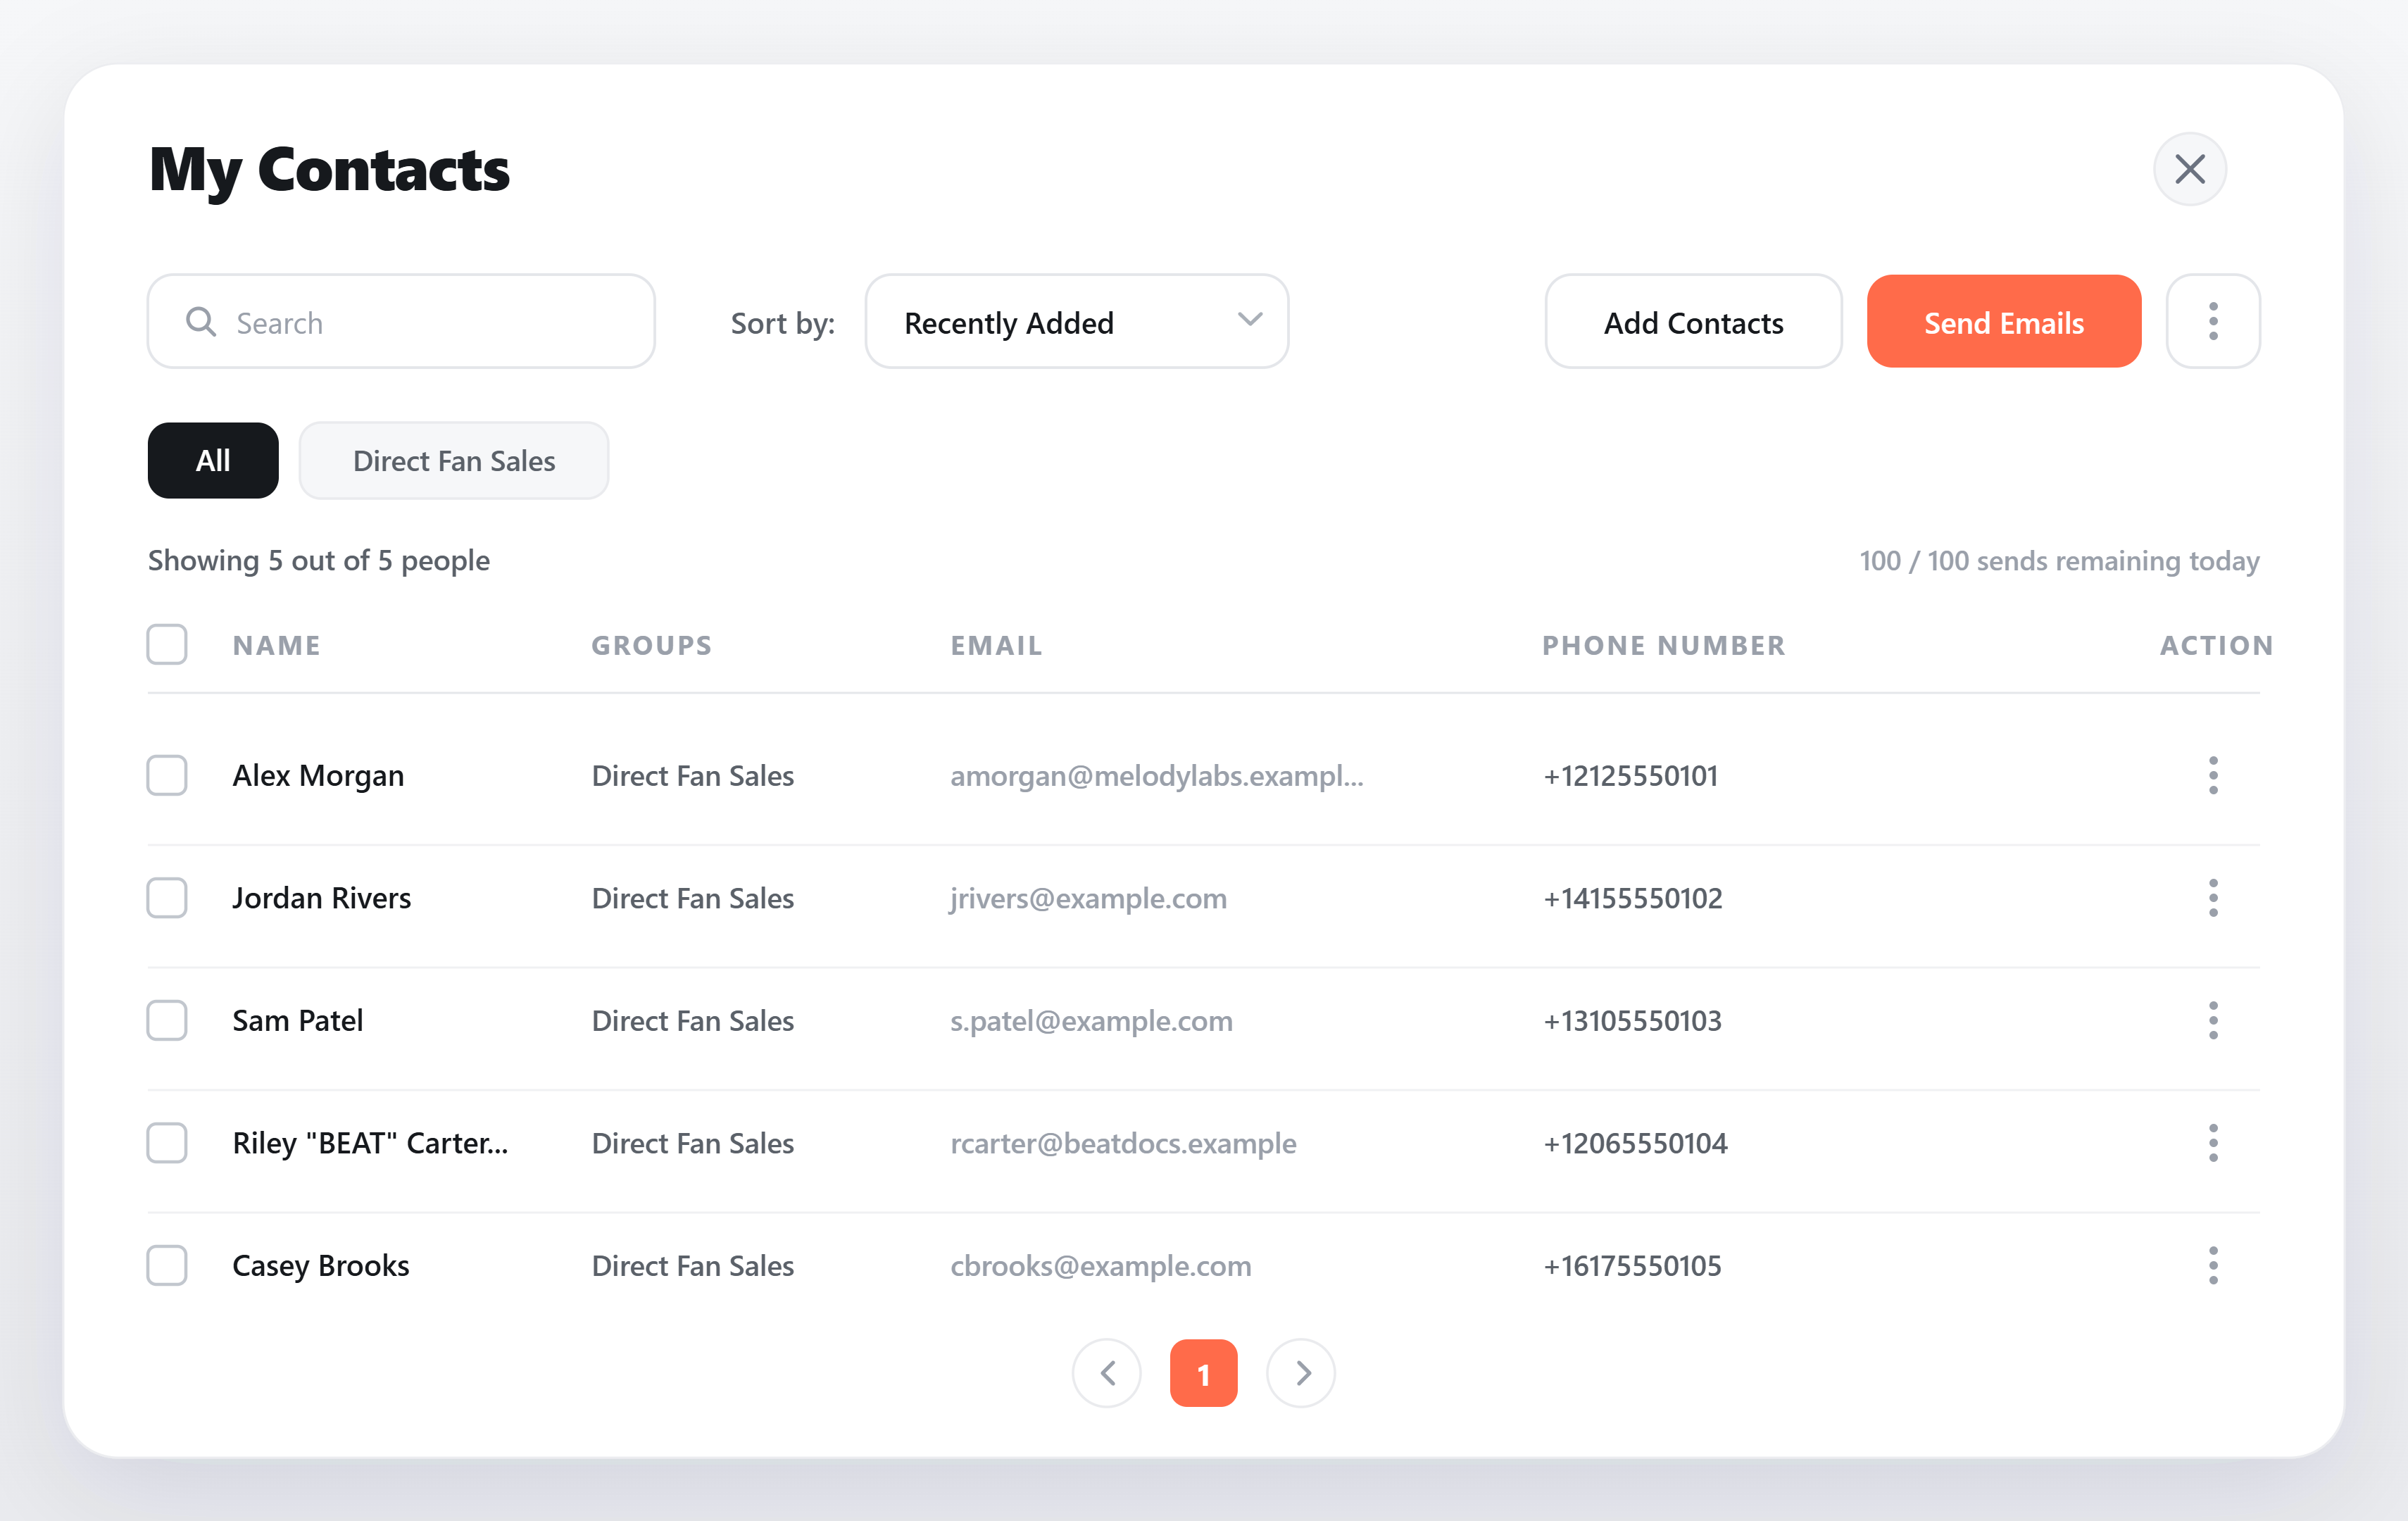2408x1521 pixels.
Task: Click the Add Contacts button
Action: (1693, 322)
